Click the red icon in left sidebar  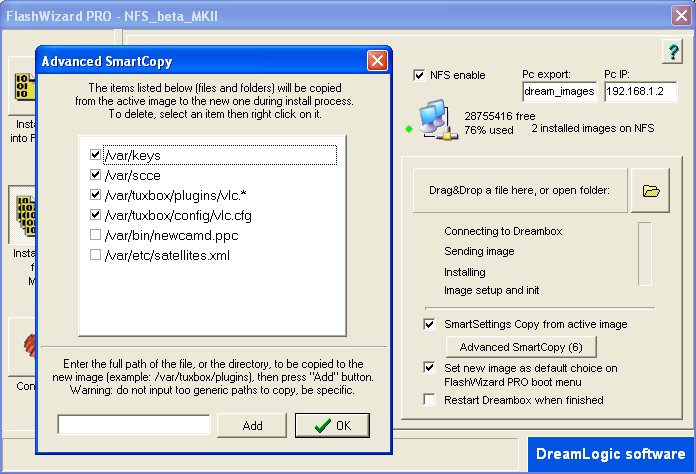point(29,345)
